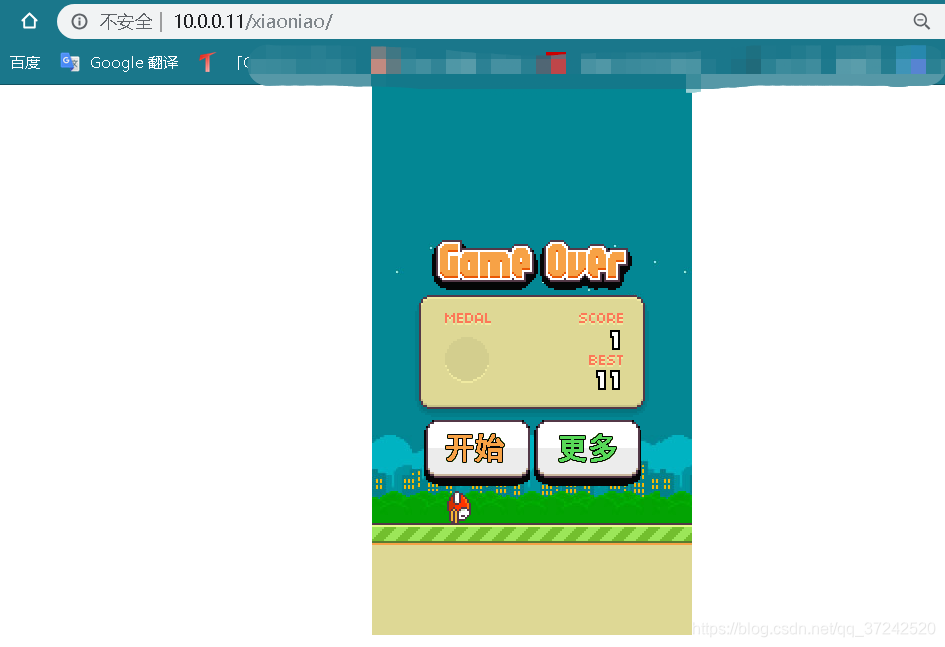Click the current score value 1
The width and height of the screenshot is (945, 647).
[x=615, y=340]
